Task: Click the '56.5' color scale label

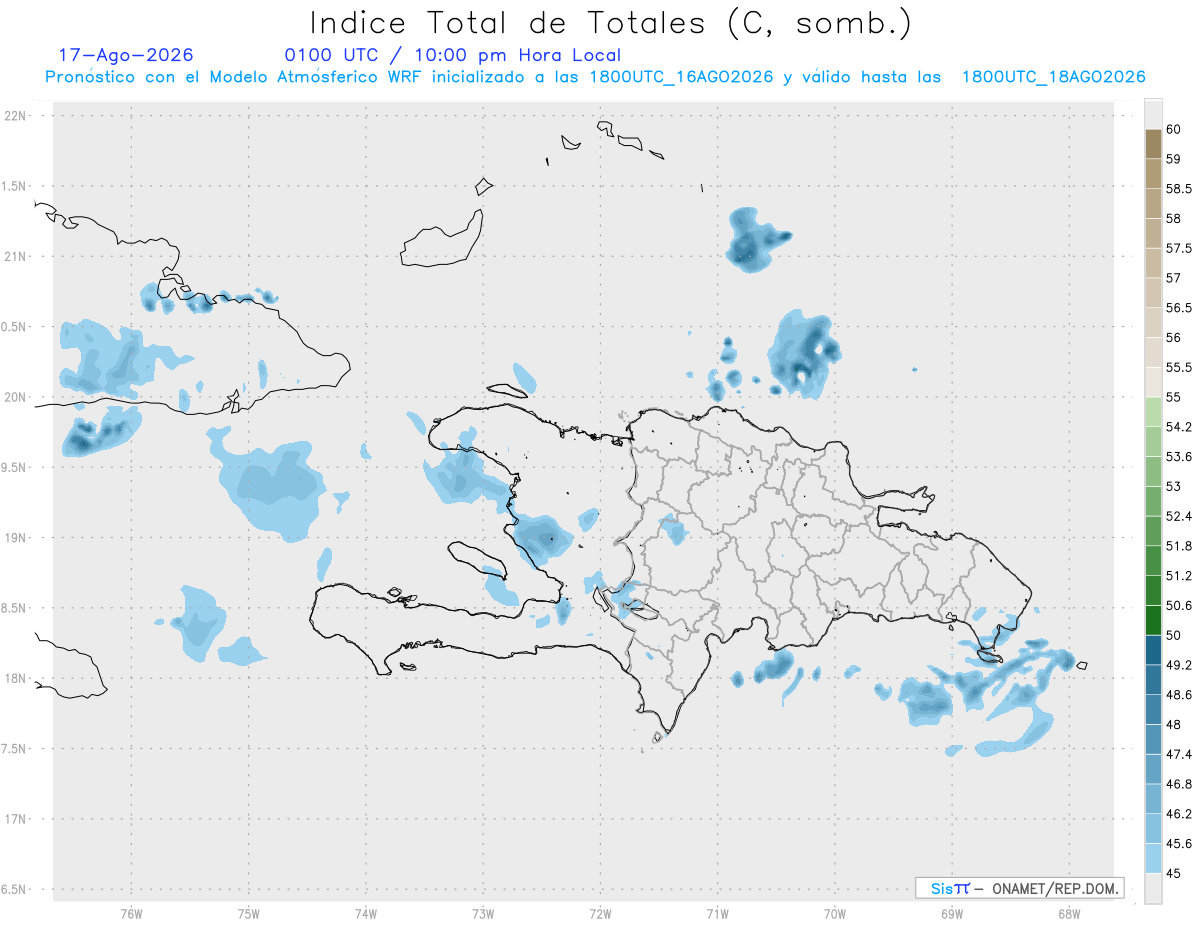Action: tap(1179, 308)
